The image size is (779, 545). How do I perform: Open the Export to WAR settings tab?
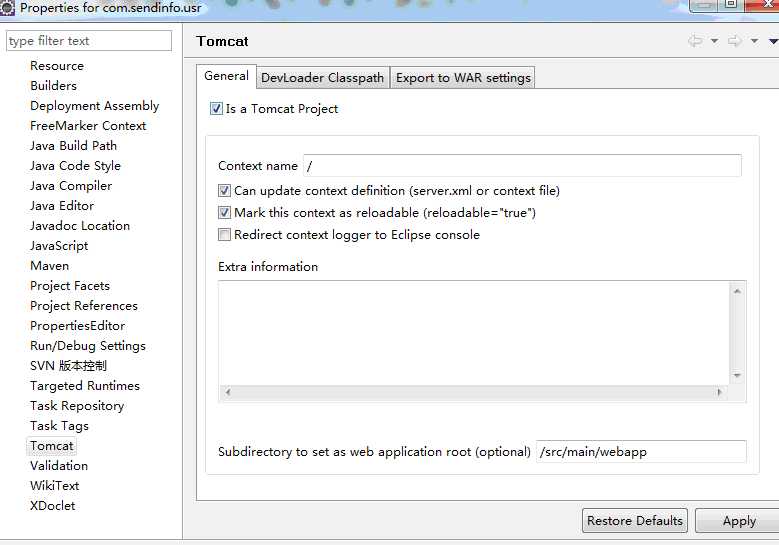tap(463, 78)
